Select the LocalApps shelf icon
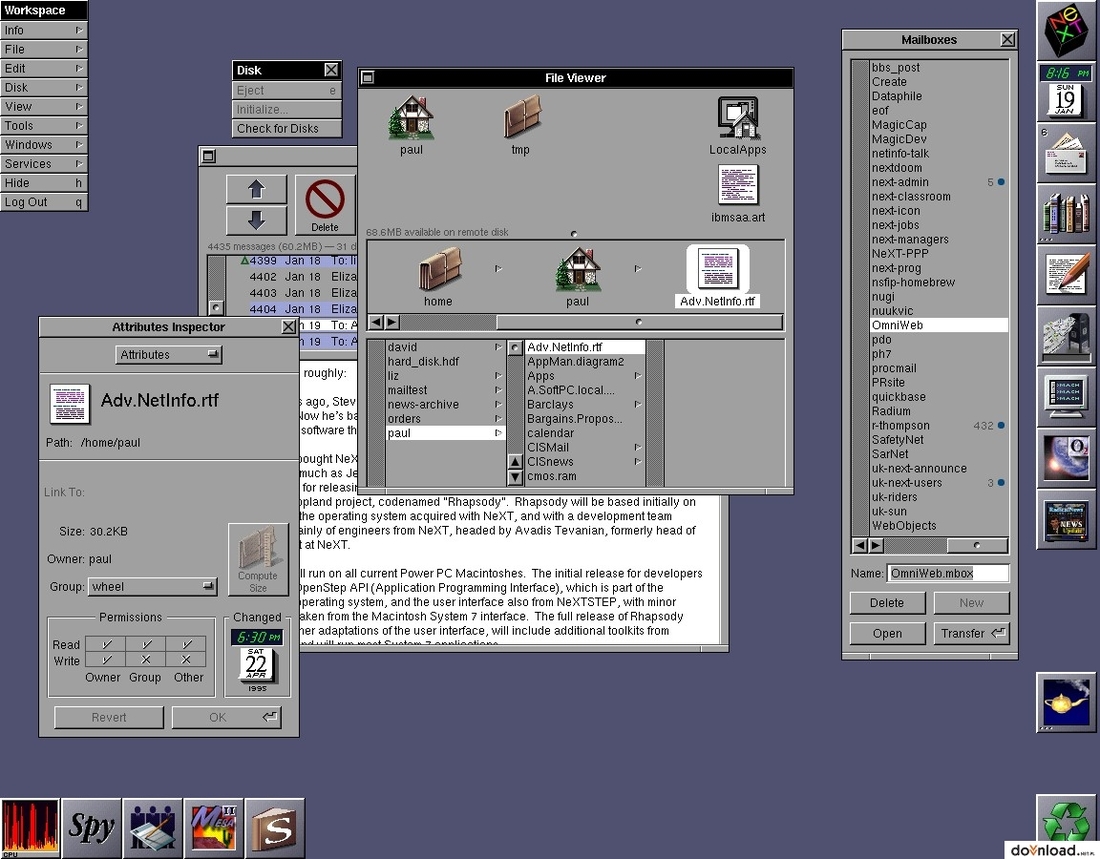 (x=737, y=118)
